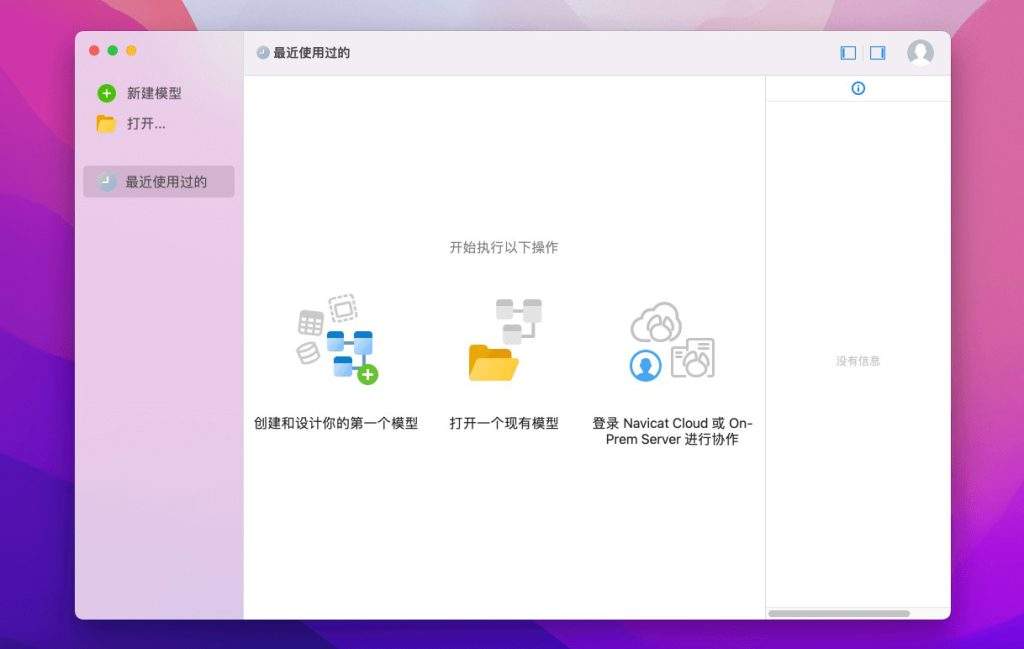Click the clock icon in the title header

[x=263, y=53]
